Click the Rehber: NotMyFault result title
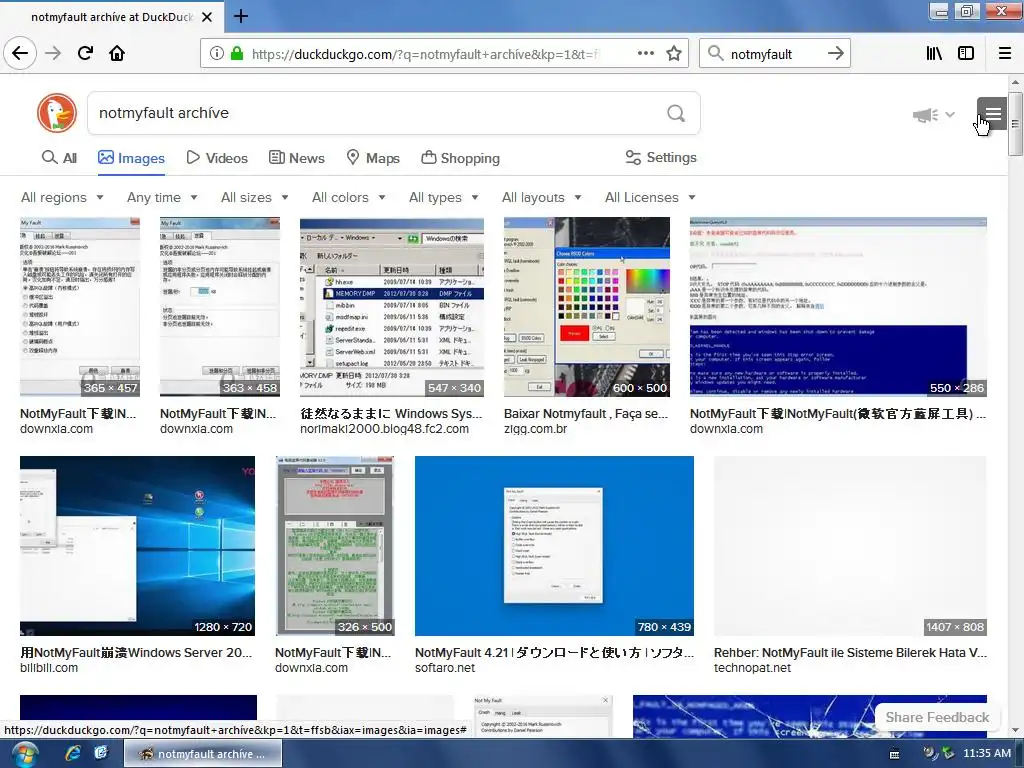Viewport: 1024px width, 768px height. pos(850,652)
